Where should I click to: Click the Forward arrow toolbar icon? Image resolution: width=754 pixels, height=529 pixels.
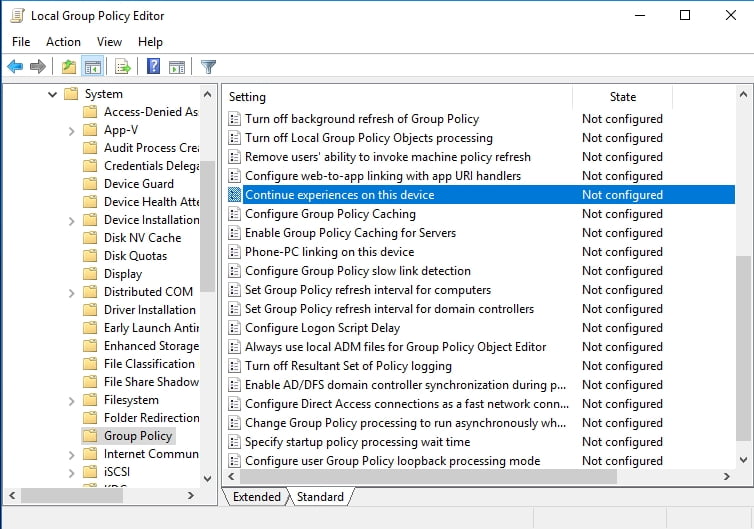(38, 67)
